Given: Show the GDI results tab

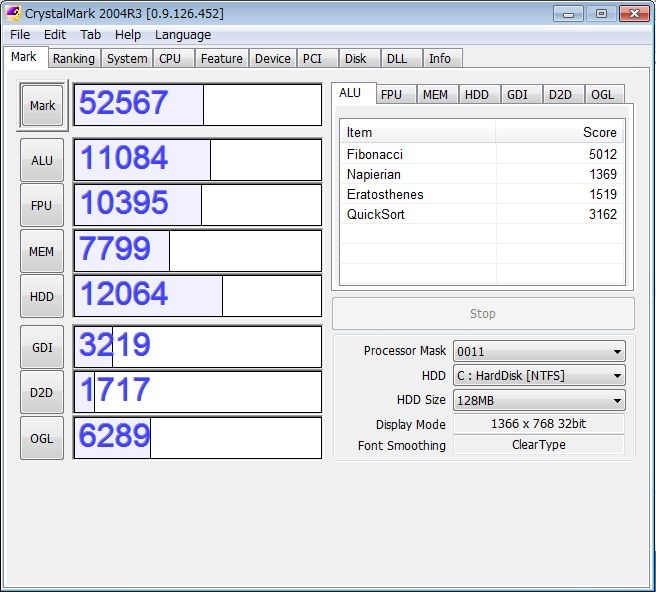Looking at the screenshot, I should 521,95.
